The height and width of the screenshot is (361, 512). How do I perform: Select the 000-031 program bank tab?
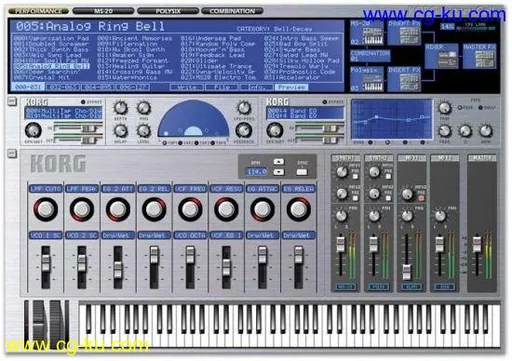coord(28,87)
